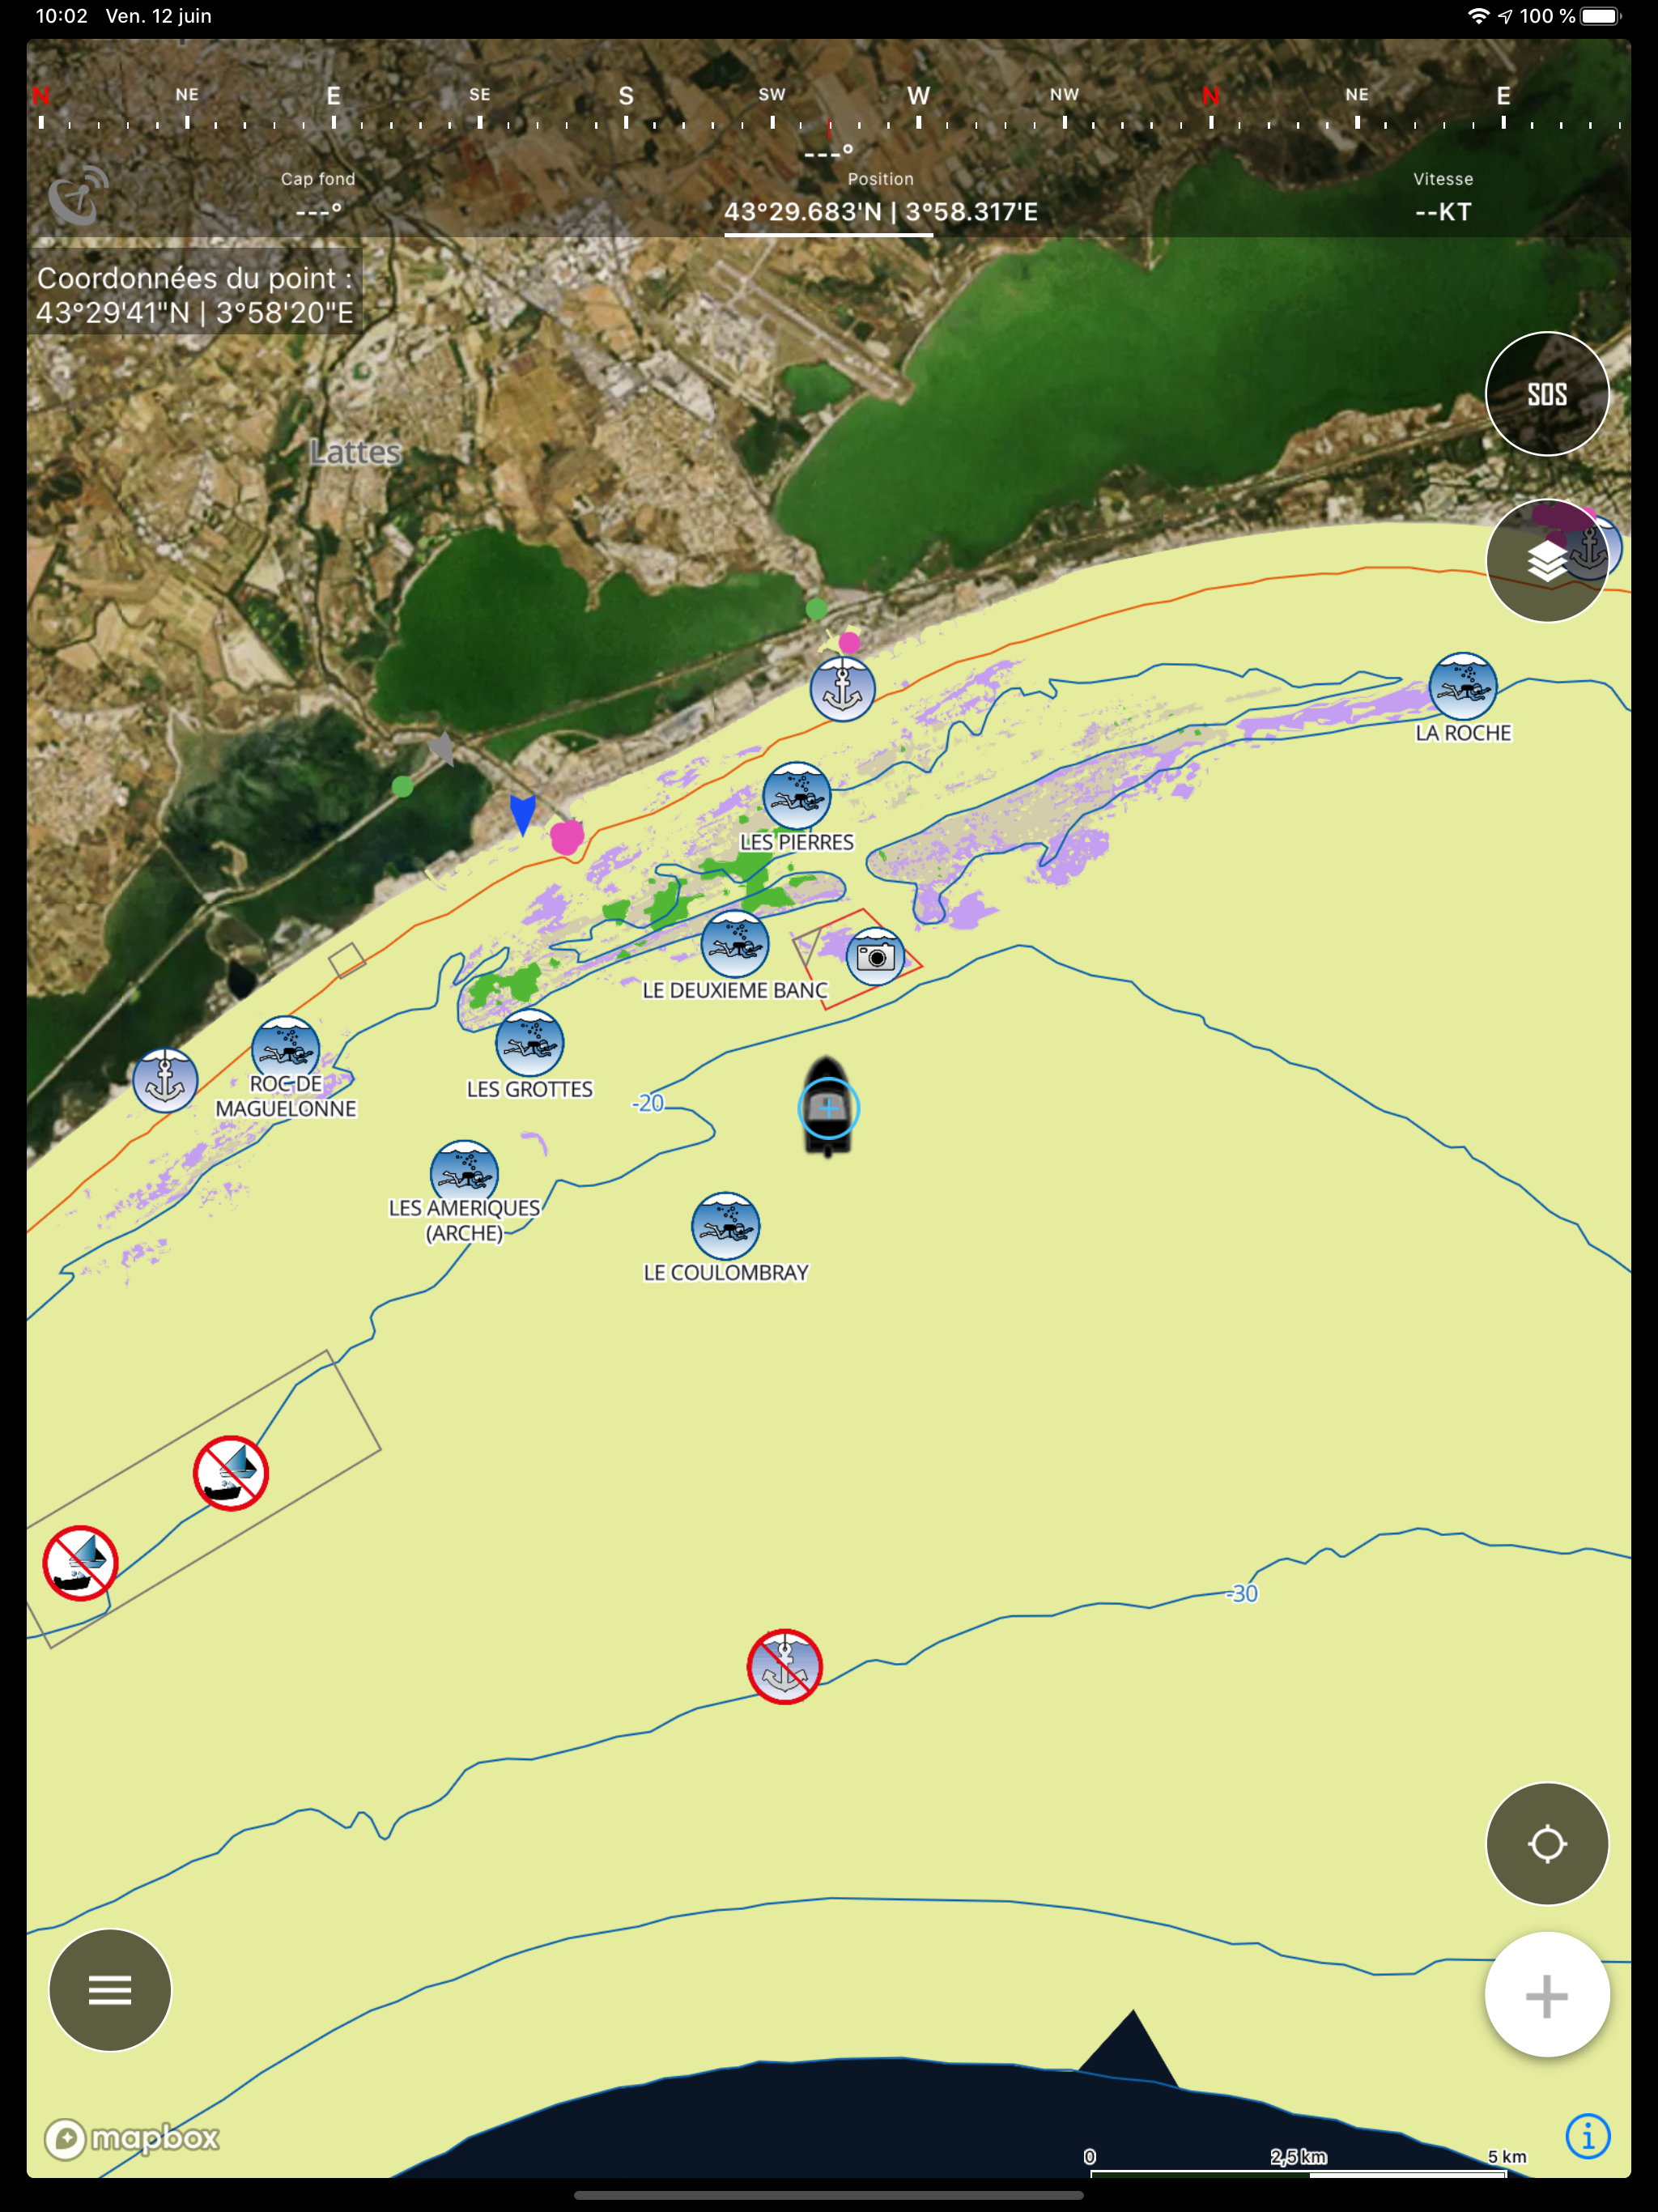This screenshot has width=1658, height=2212.
Task: Tap the white plus add button
Action: click(x=1546, y=1995)
